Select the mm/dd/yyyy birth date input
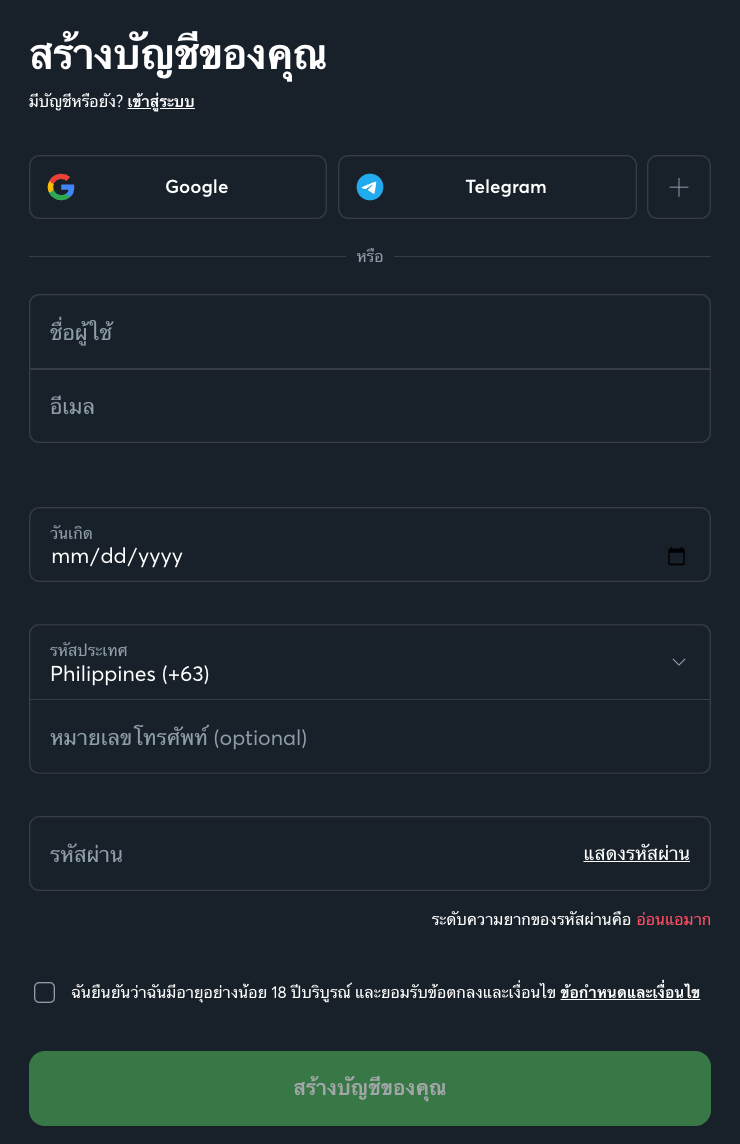This screenshot has width=740, height=1144. [x=117, y=556]
